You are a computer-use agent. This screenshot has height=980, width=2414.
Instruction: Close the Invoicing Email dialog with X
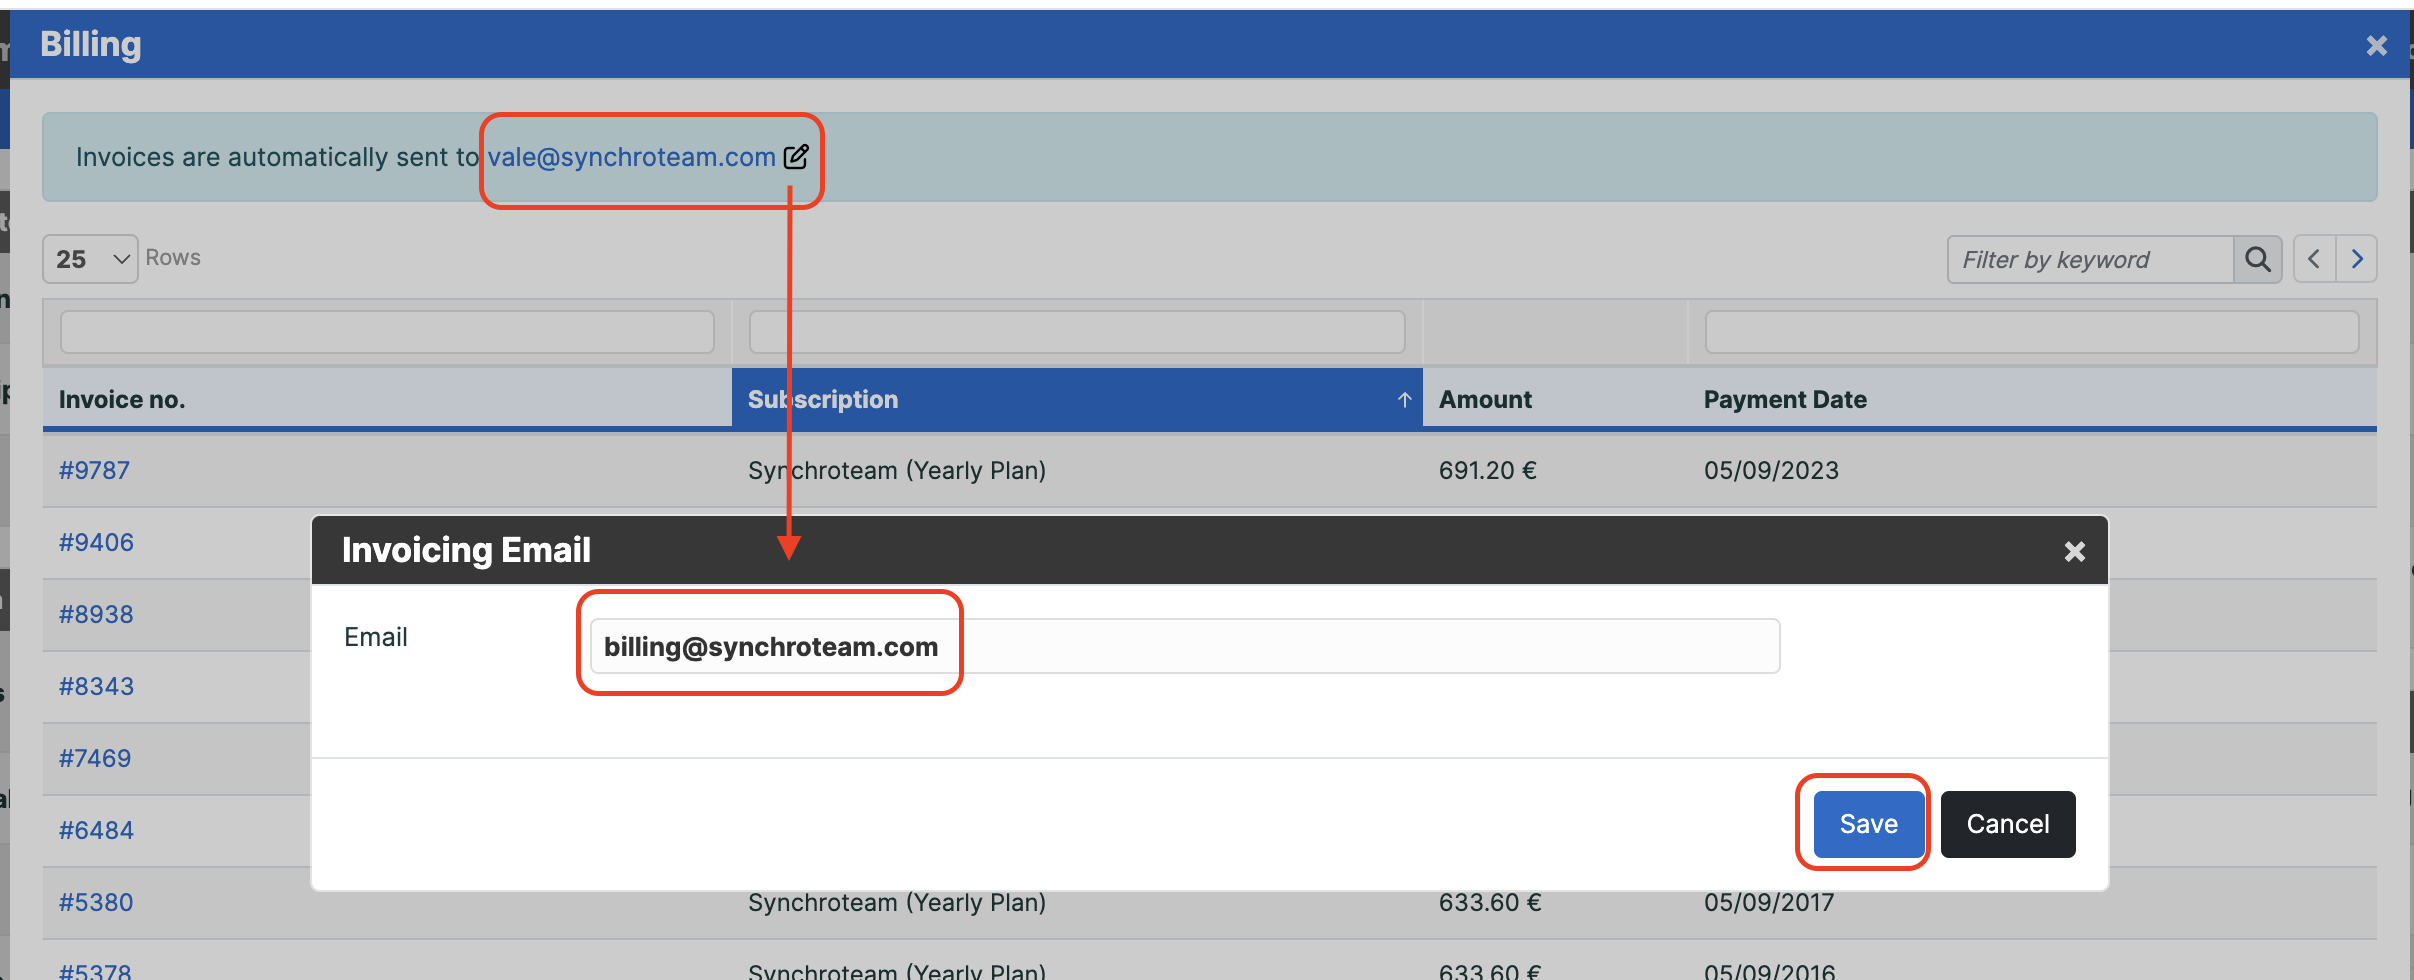coord(2075,551)
